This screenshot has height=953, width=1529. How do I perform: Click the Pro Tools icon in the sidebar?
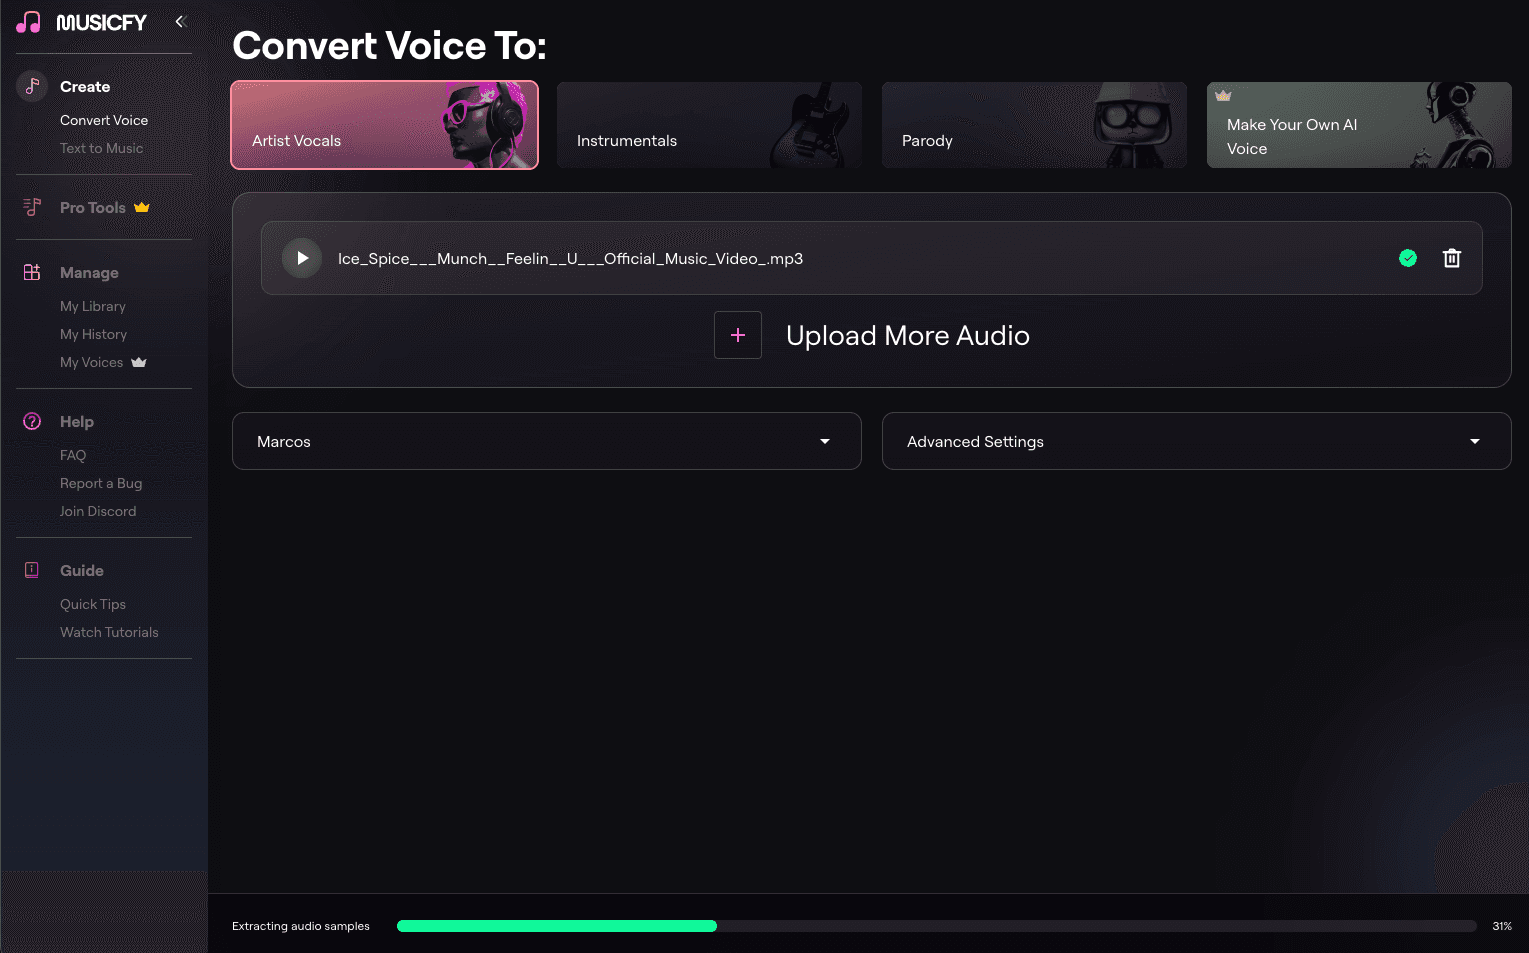click(31, 207)
